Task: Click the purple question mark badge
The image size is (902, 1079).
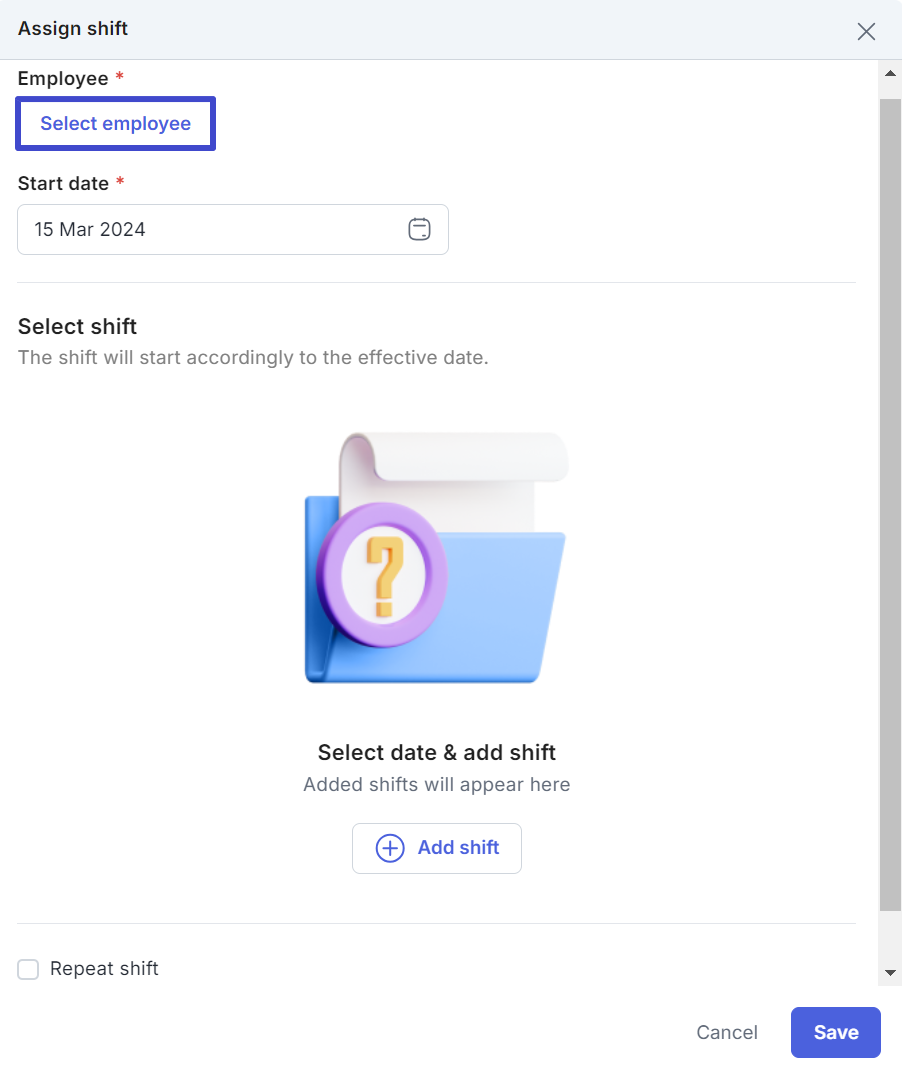Action: coord(381,576)
